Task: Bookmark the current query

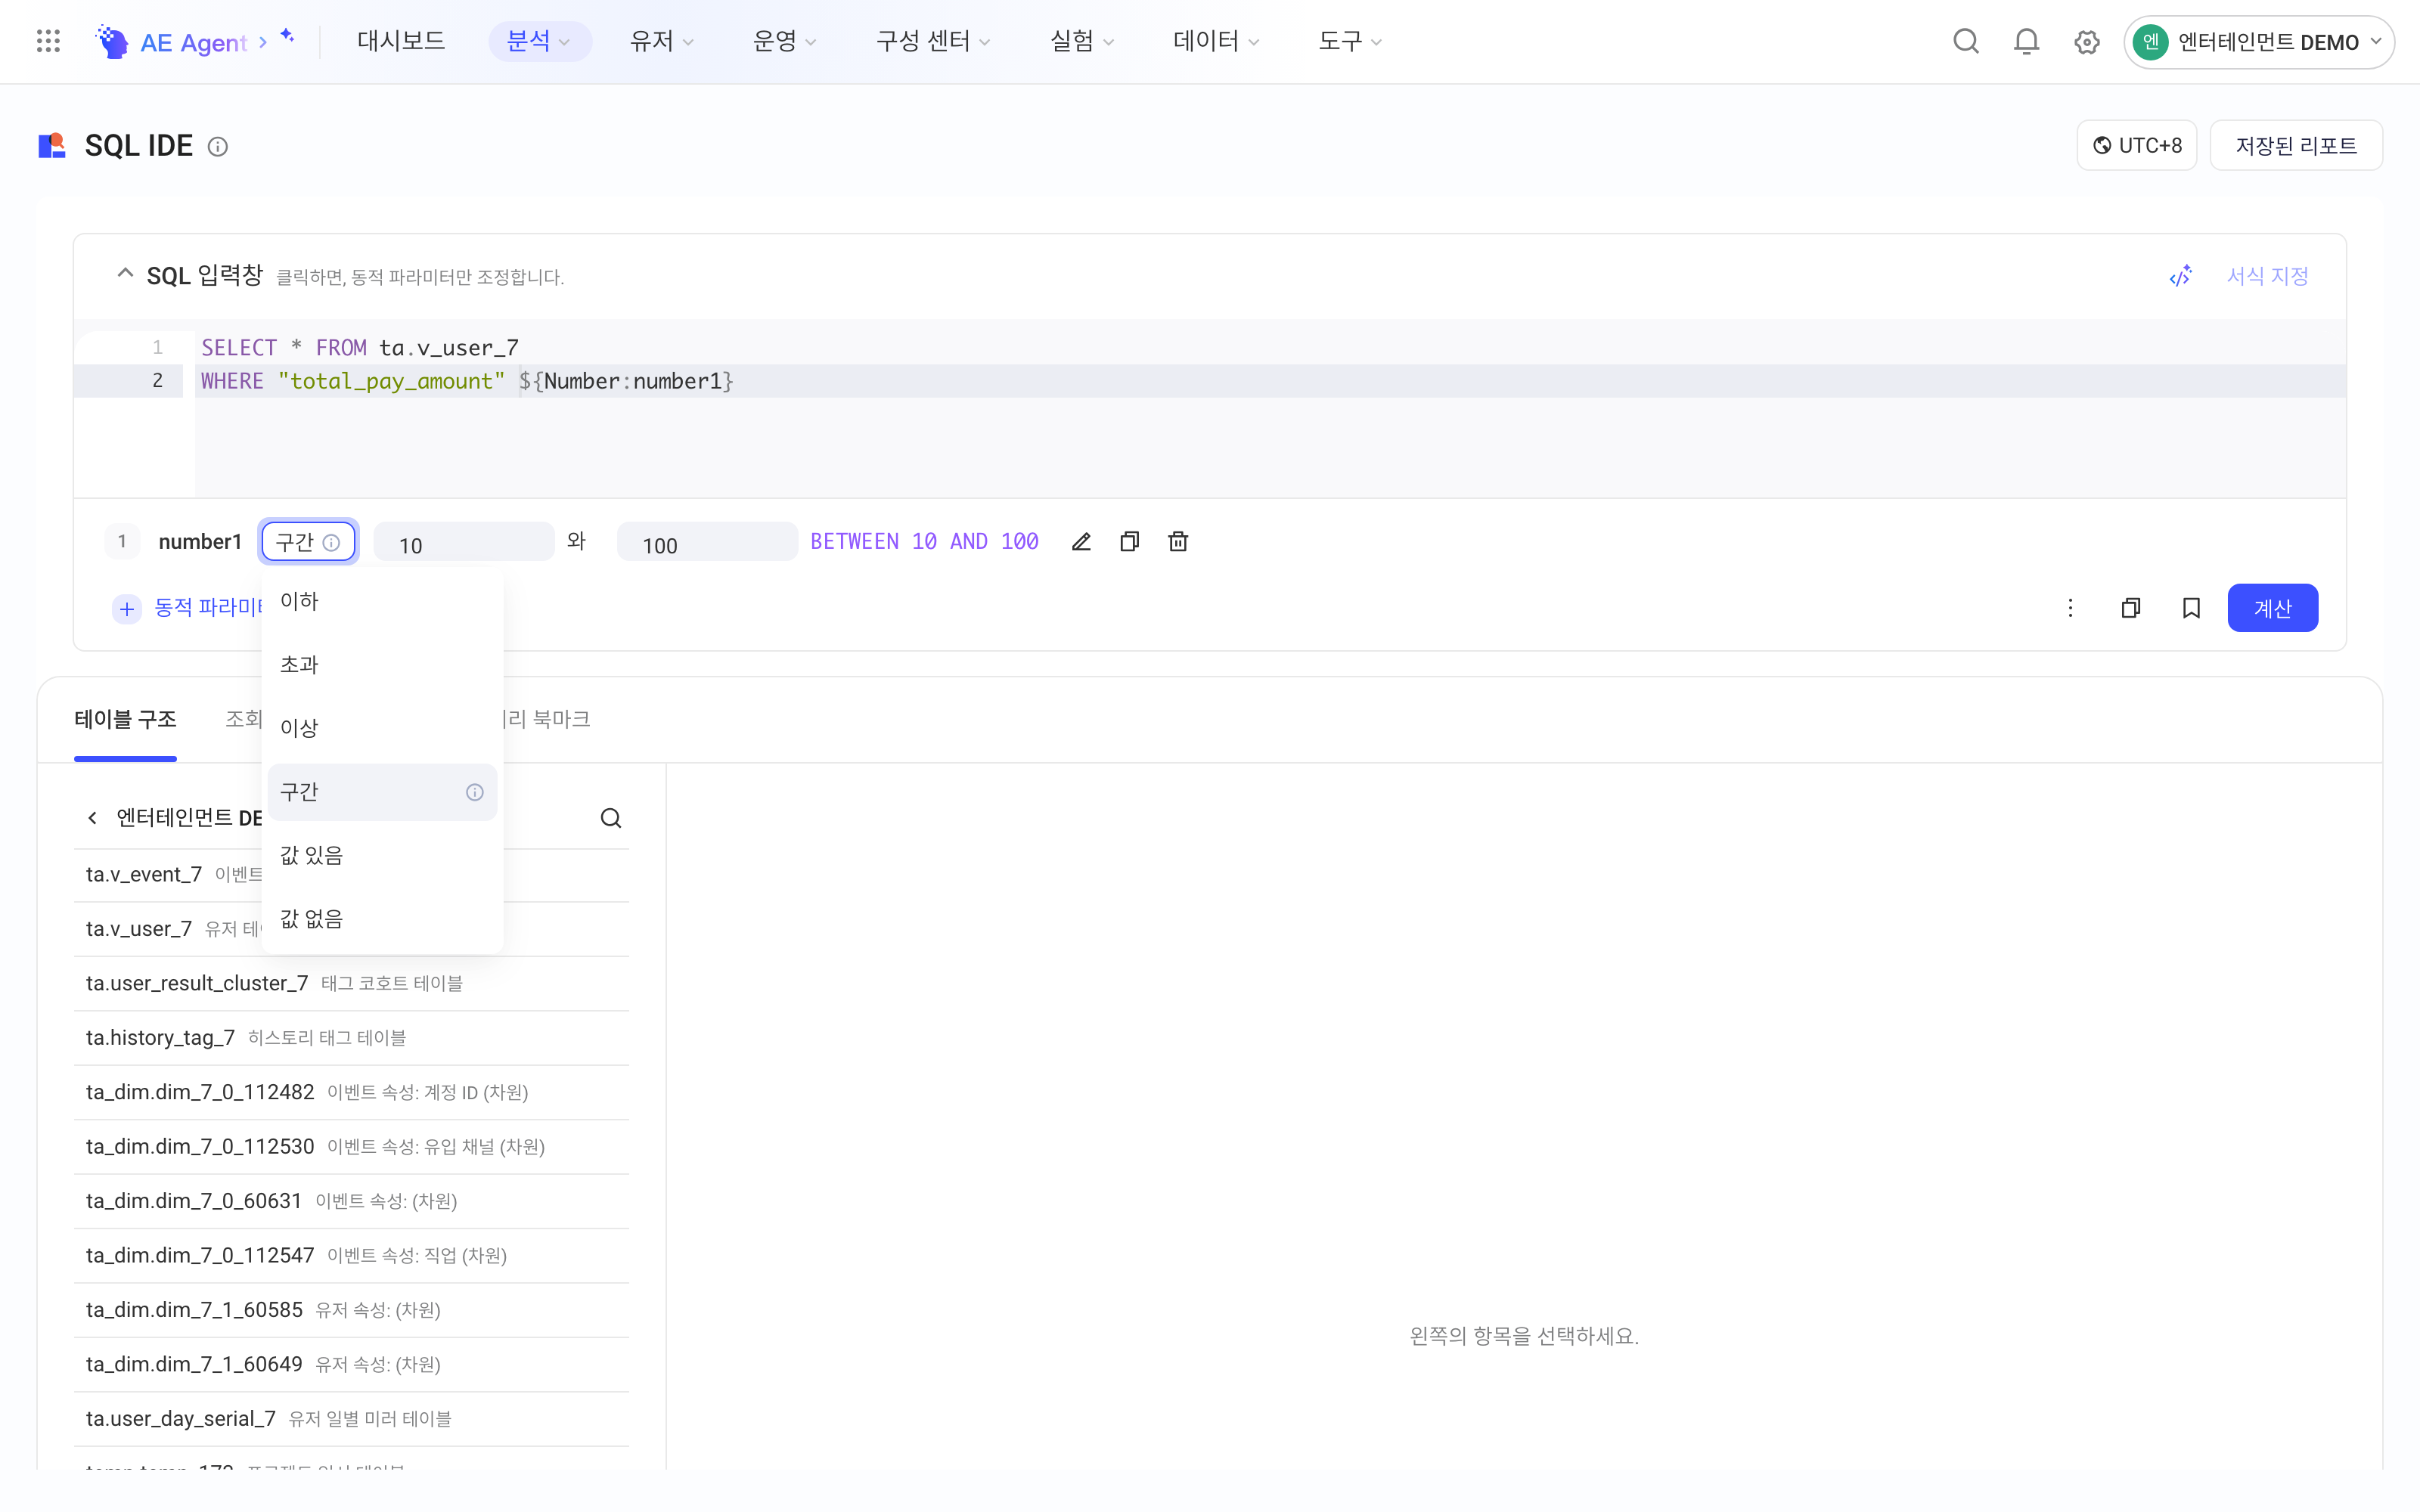Action: coord(2191,608)
